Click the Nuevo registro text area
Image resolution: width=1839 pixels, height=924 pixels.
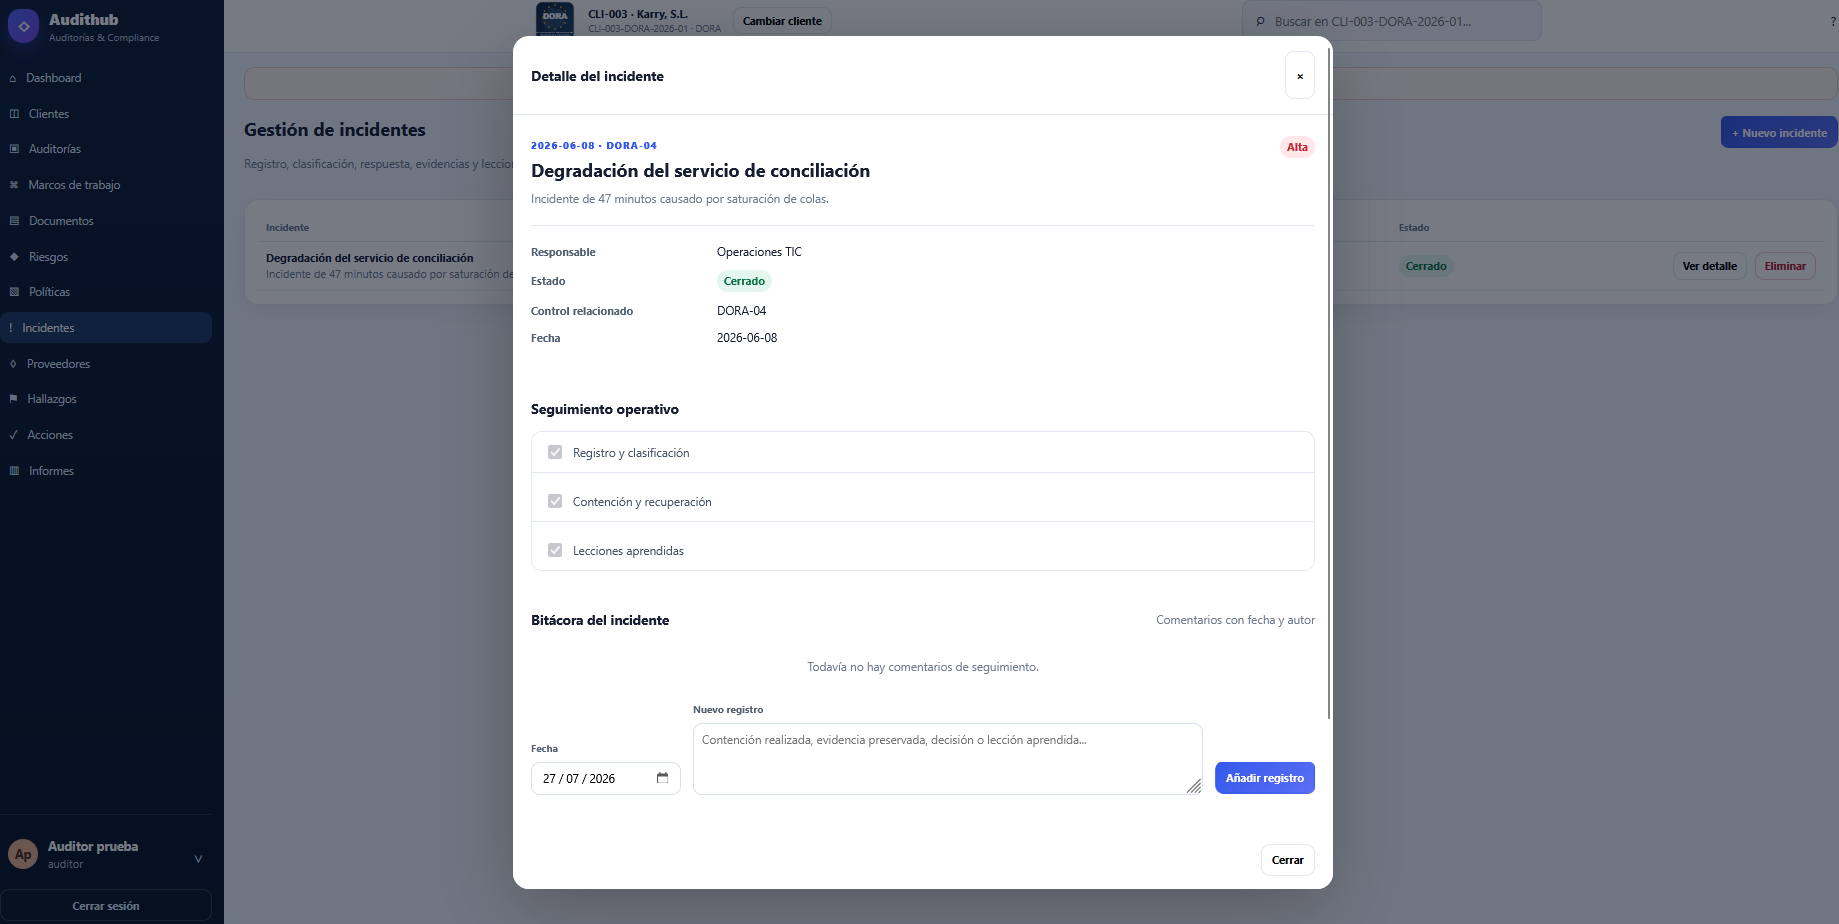[948, 759]
